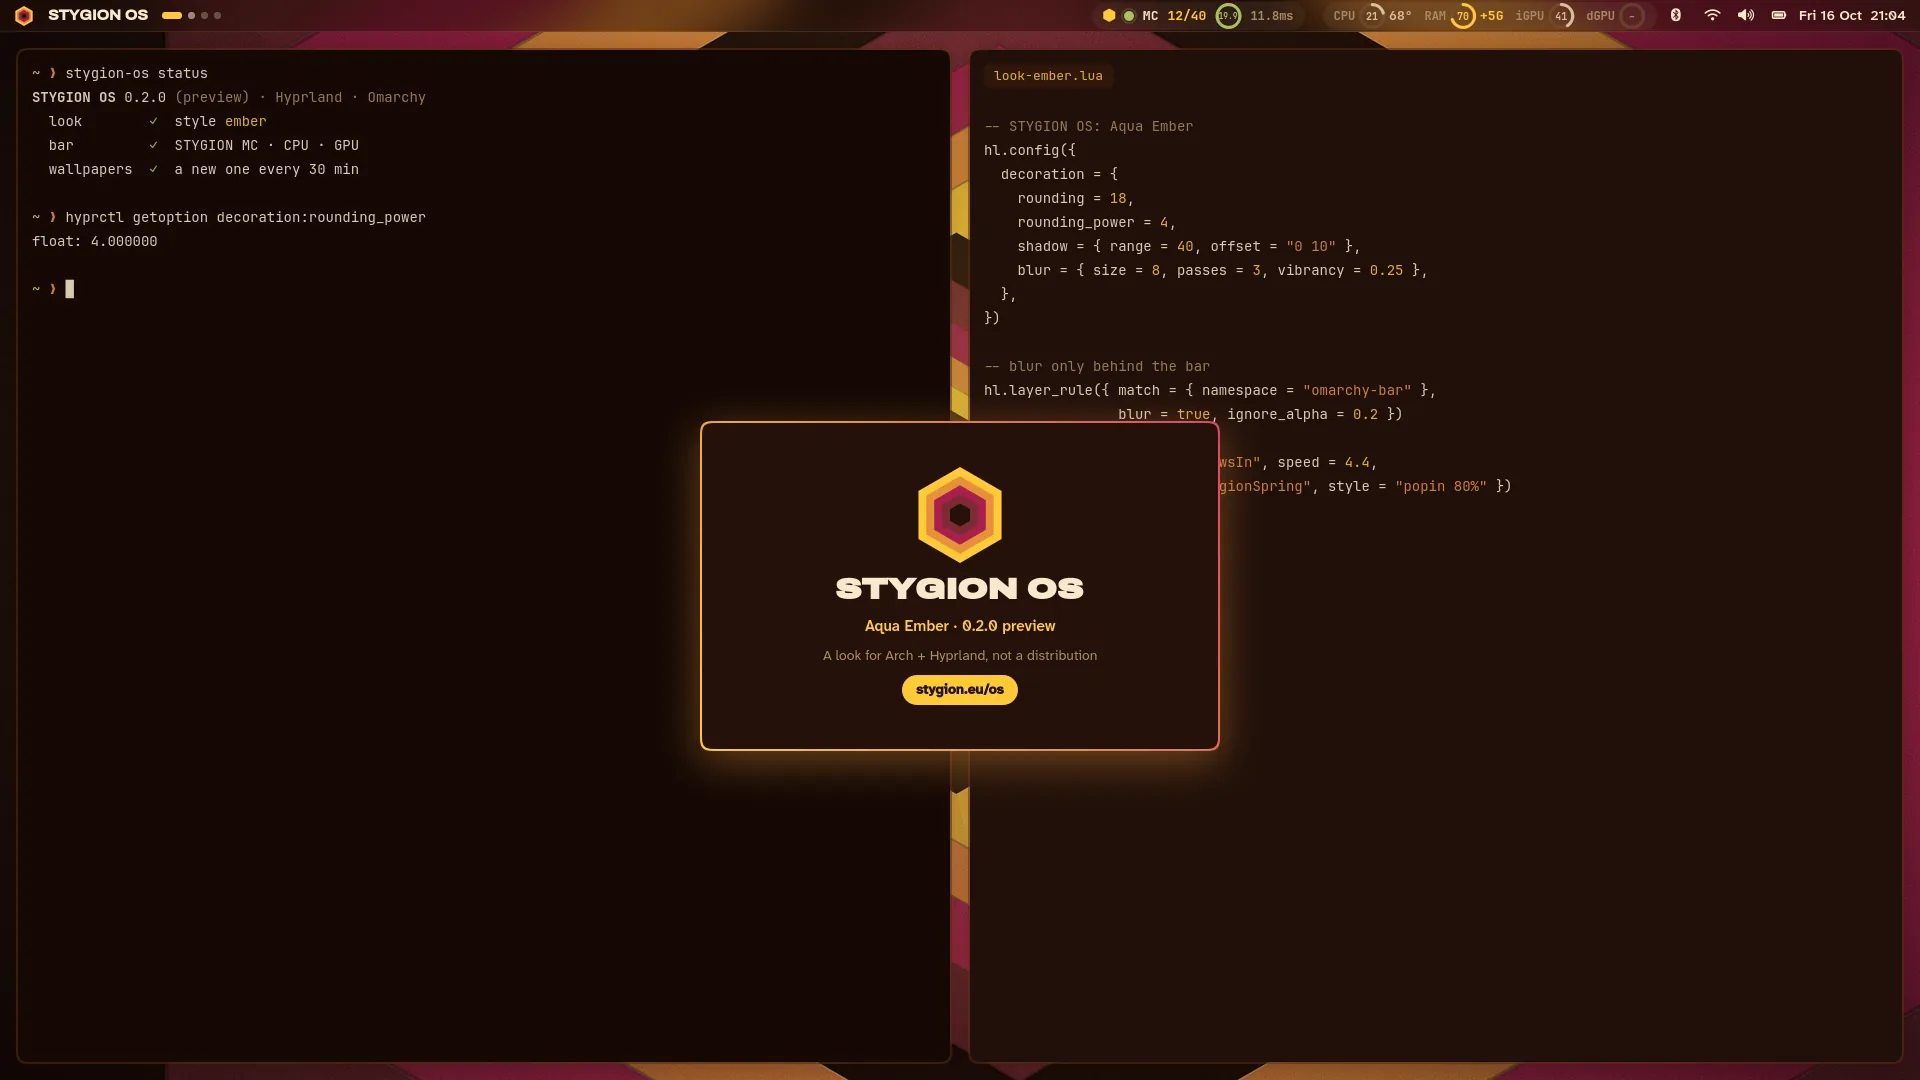Open the stygion.eu/os link button
This screenshot has height=1080, width=1920.
coord(960,690)
